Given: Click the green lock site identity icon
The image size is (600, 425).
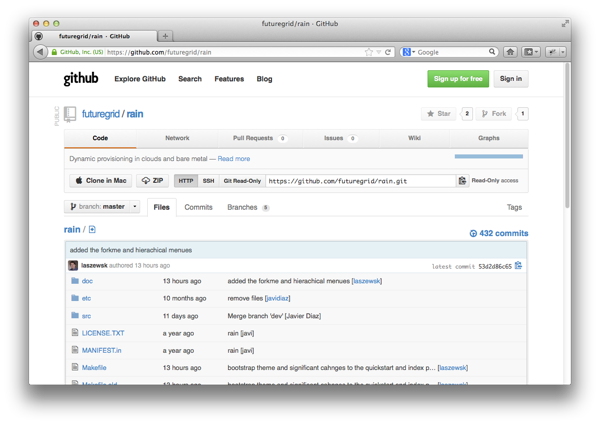Looking at the screenshot, I should [54, 52].
